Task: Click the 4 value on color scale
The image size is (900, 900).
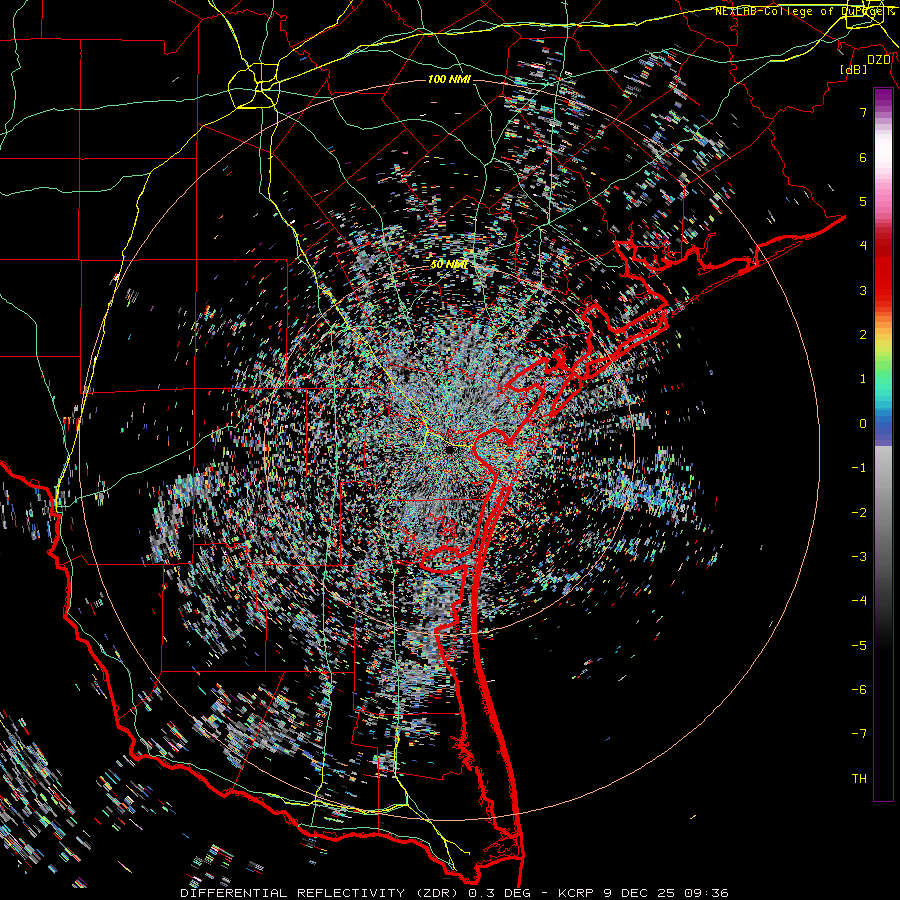Action: click(x=863, y=246)
